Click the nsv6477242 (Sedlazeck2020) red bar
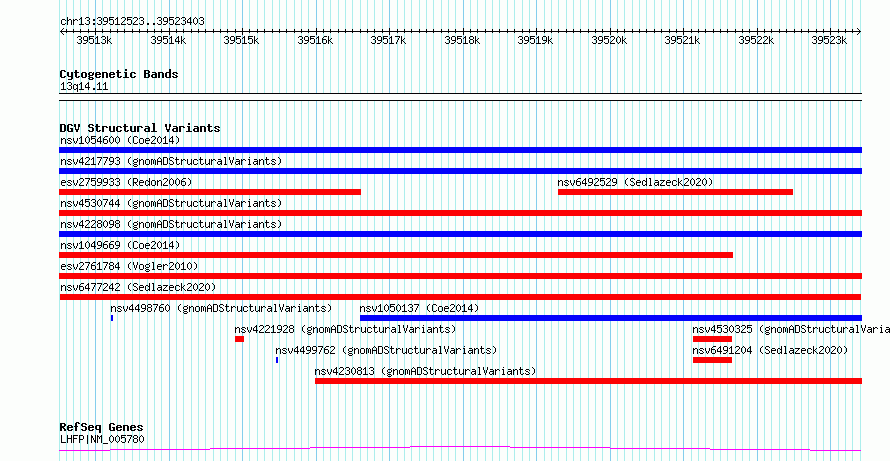Screen dimensions: 890x461 point(460,297)
